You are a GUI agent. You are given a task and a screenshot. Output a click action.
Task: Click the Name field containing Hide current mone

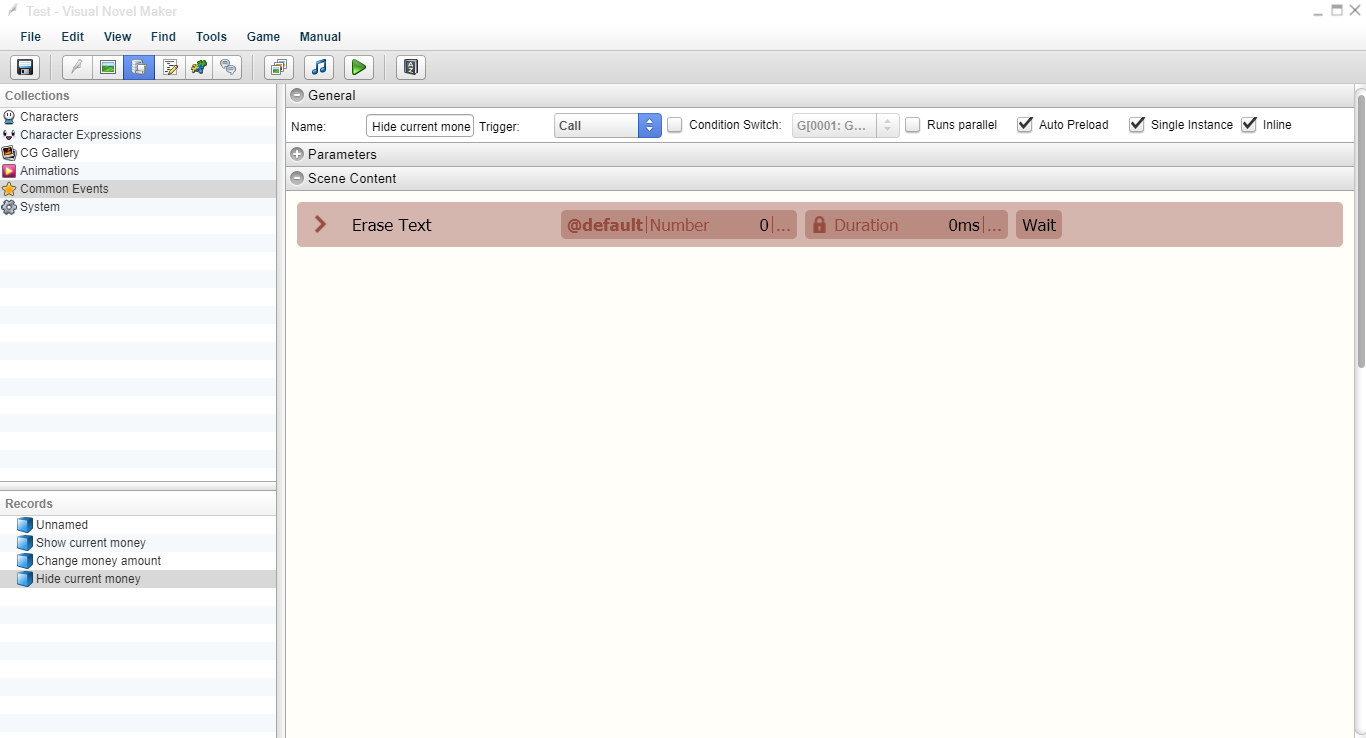[x=420, y=126]
